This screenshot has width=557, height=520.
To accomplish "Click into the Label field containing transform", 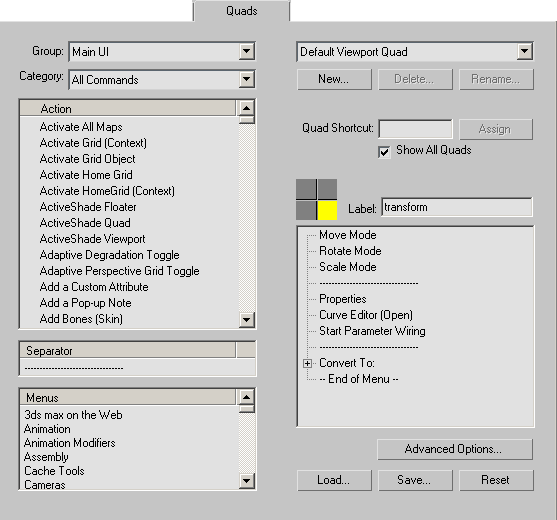I will coord(457,207).
